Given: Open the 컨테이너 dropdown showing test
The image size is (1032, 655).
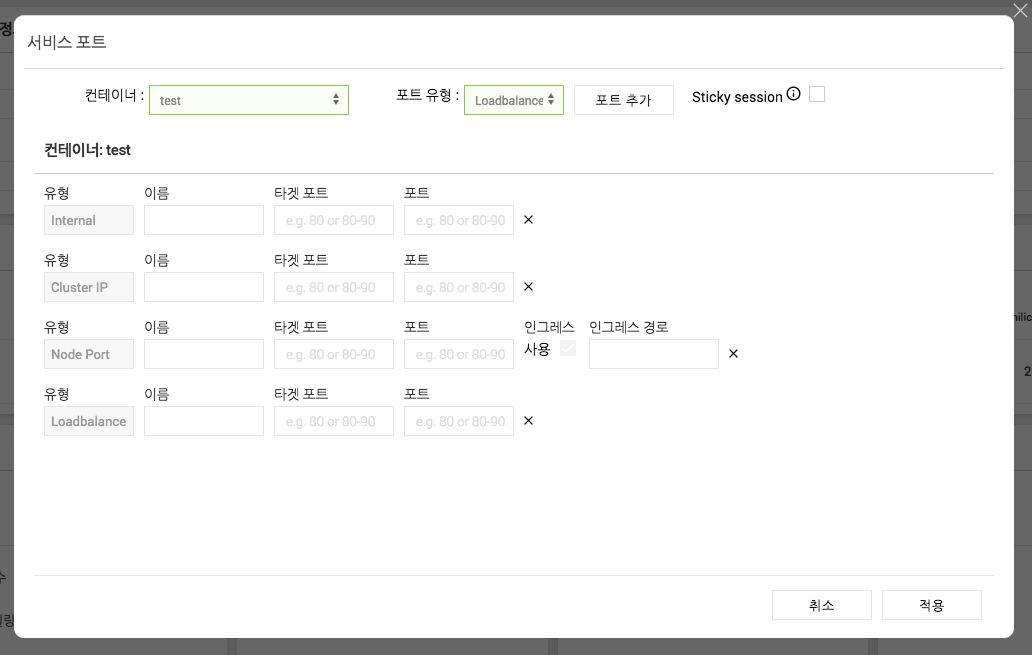Looking at the screenshot, I should [249, 100].
